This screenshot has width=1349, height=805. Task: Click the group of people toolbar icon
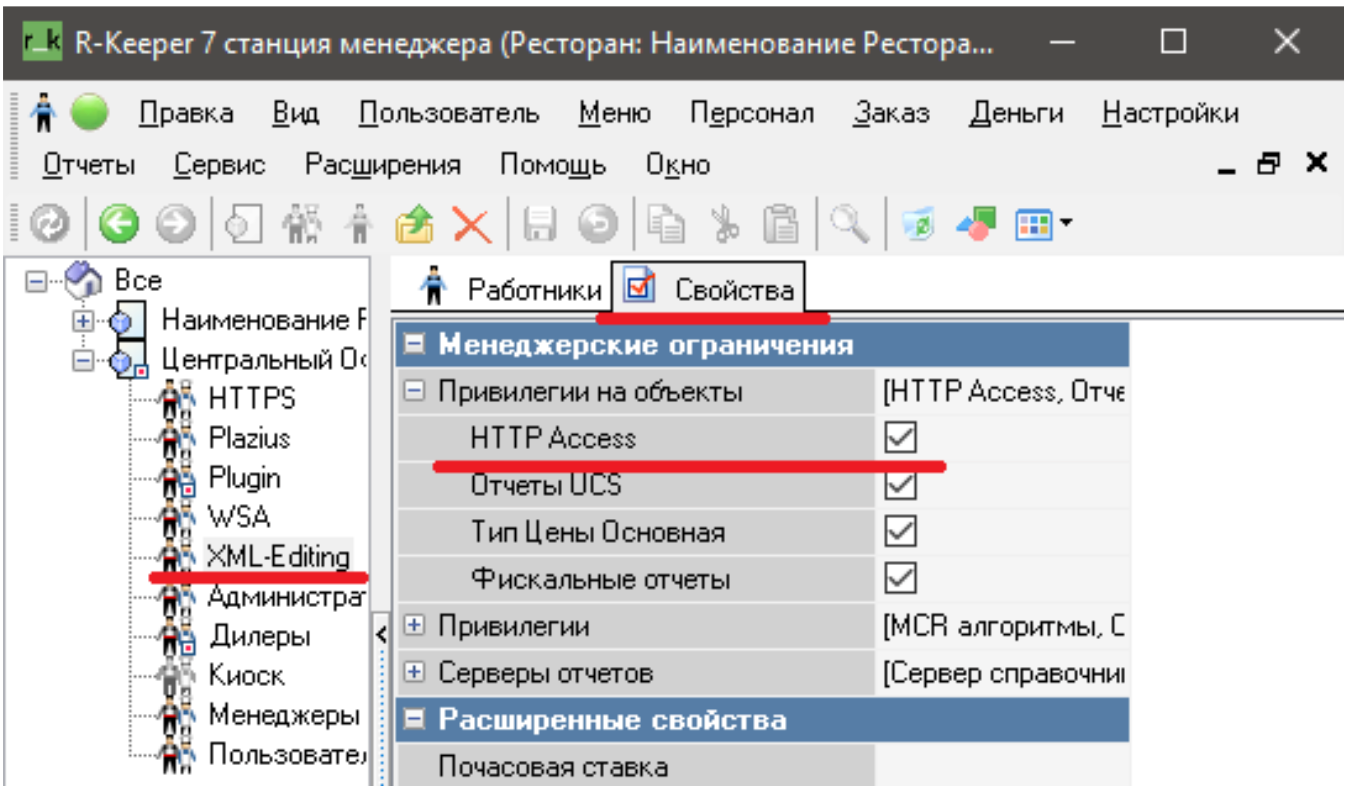(300, 224)
